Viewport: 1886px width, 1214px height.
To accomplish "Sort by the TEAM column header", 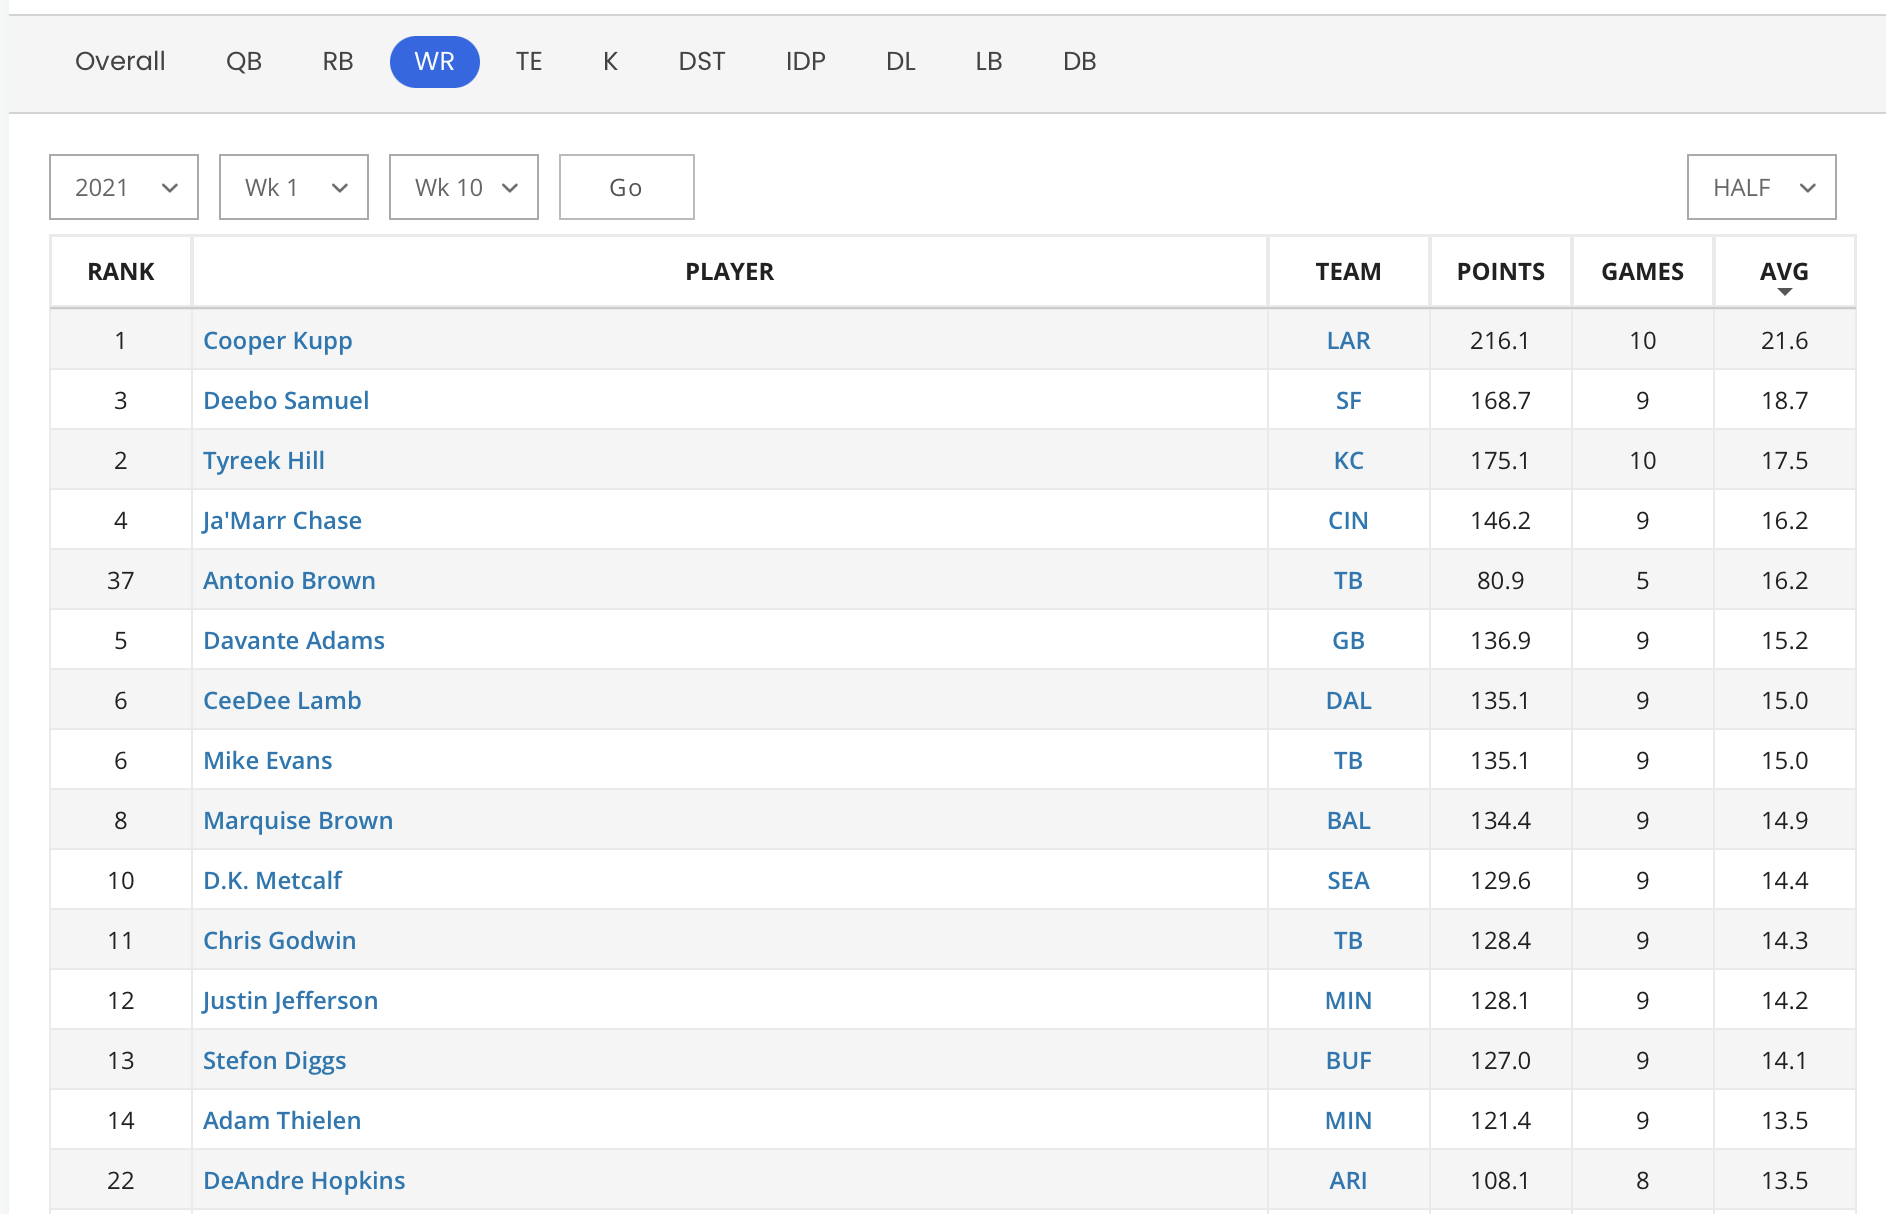I will 1349,272.
